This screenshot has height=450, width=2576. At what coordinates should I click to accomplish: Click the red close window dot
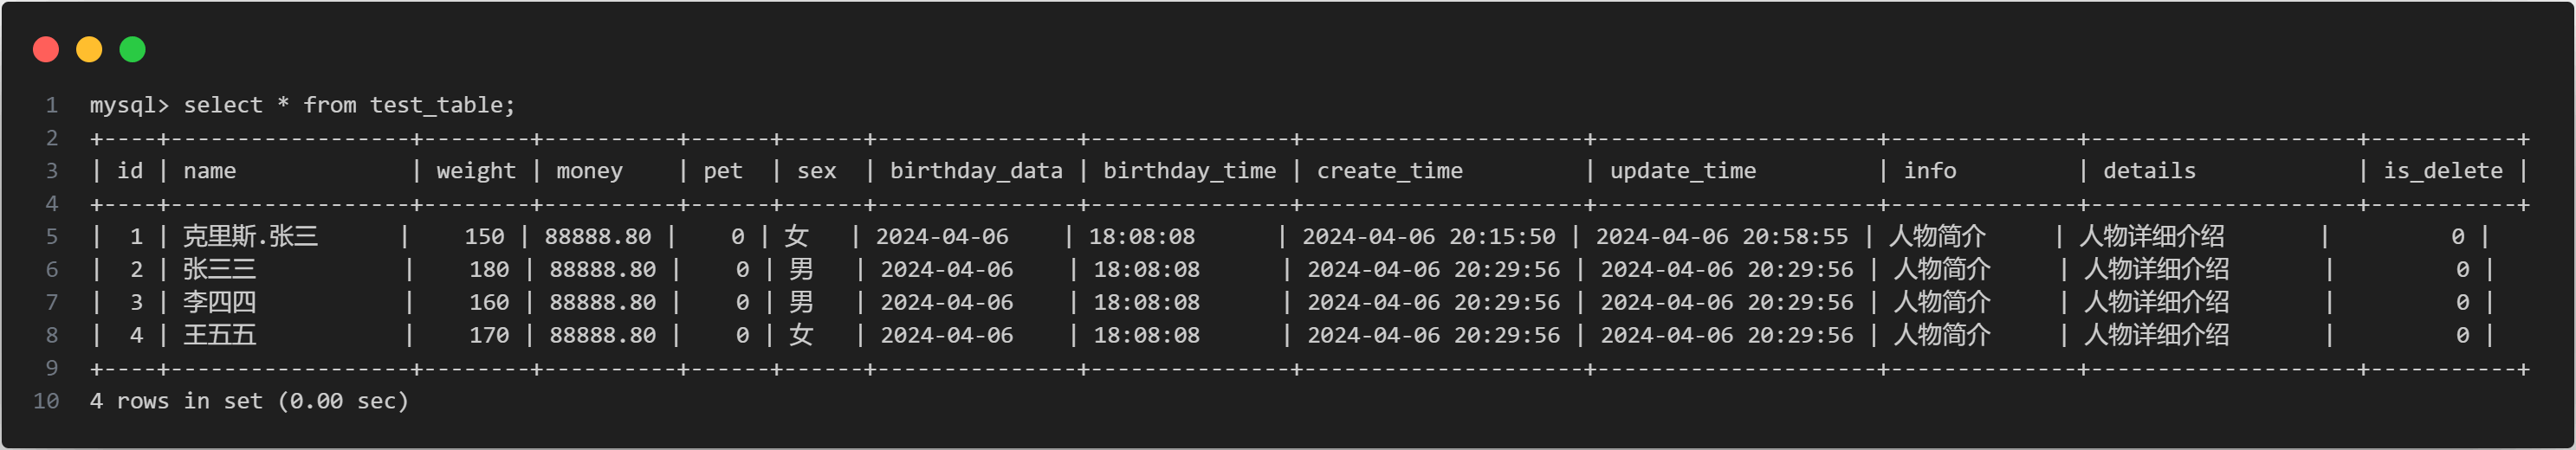tap(46, 49)
